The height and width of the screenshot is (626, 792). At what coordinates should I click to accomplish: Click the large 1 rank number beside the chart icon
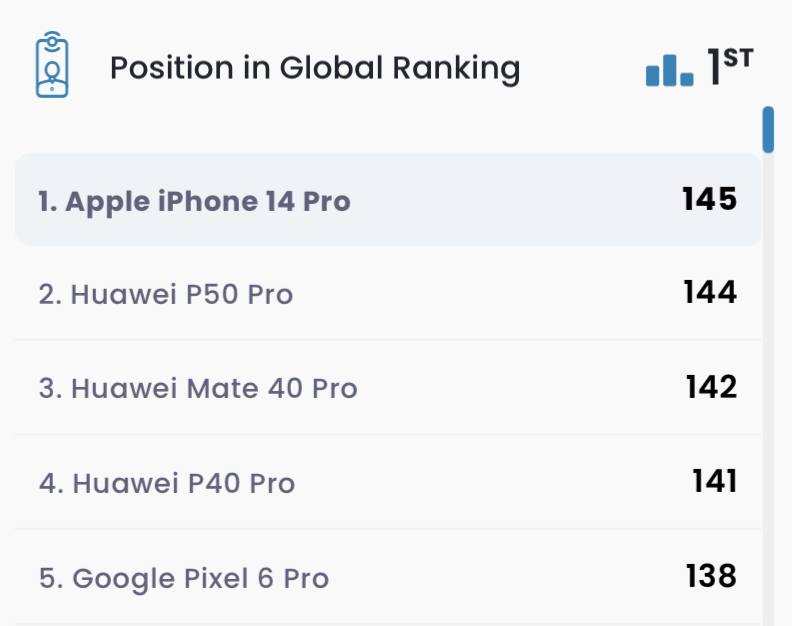(714, 68)
